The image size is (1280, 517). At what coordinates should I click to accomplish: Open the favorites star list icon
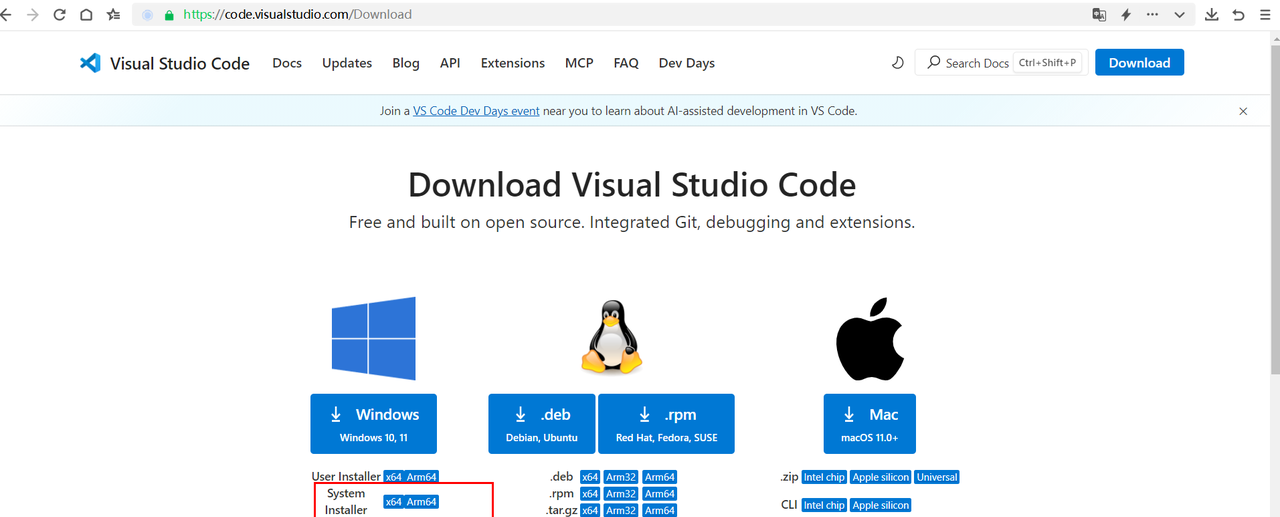pos(114,15)
